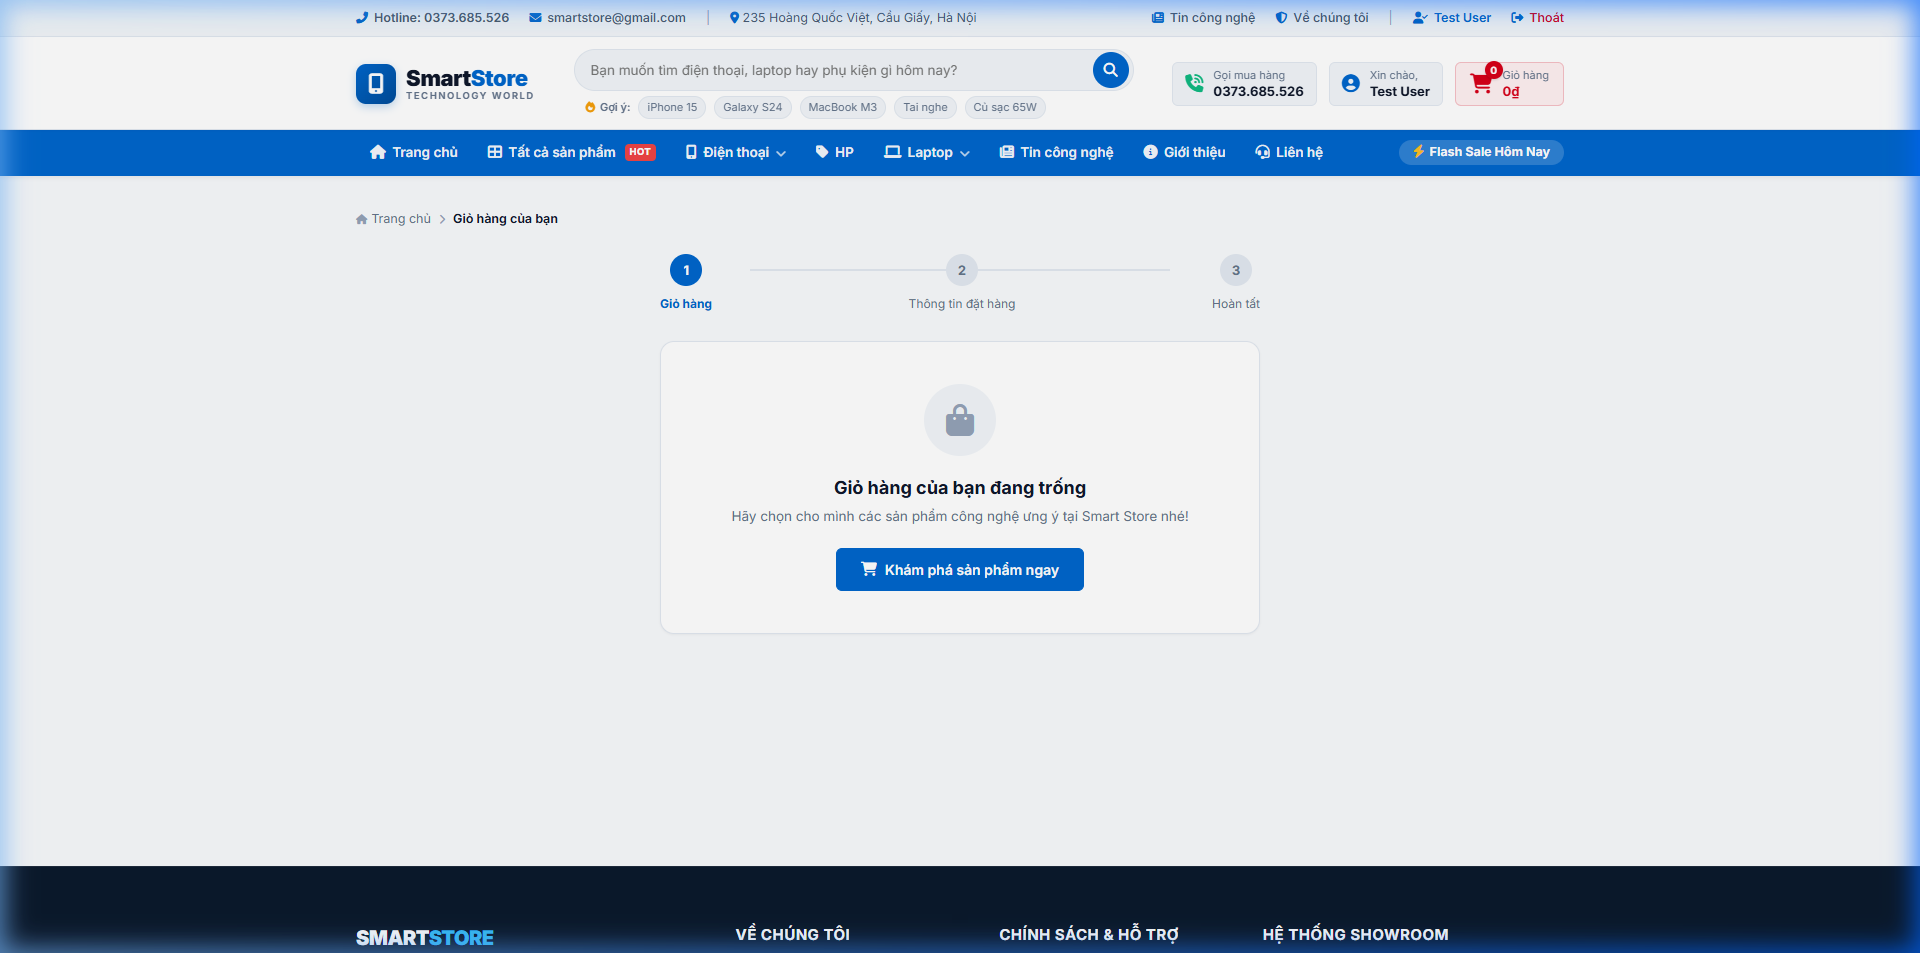Open Tất cả sản phẩm menu item
Viewport: 1920px width, 953px height.
click(x=571, y=152)
